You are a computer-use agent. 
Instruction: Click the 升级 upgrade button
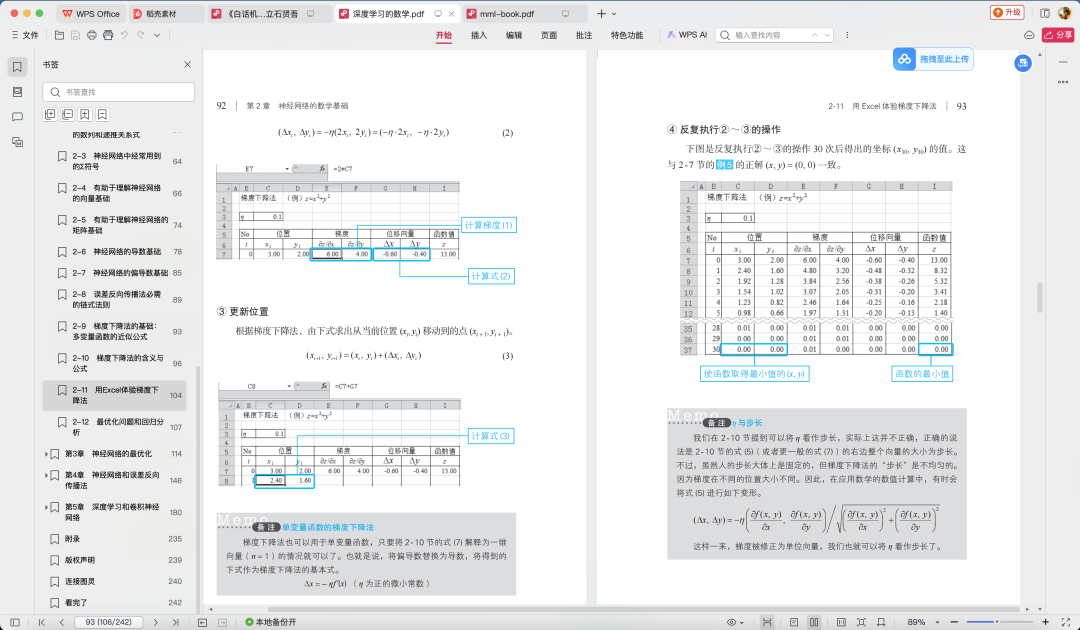[1007, 12]
